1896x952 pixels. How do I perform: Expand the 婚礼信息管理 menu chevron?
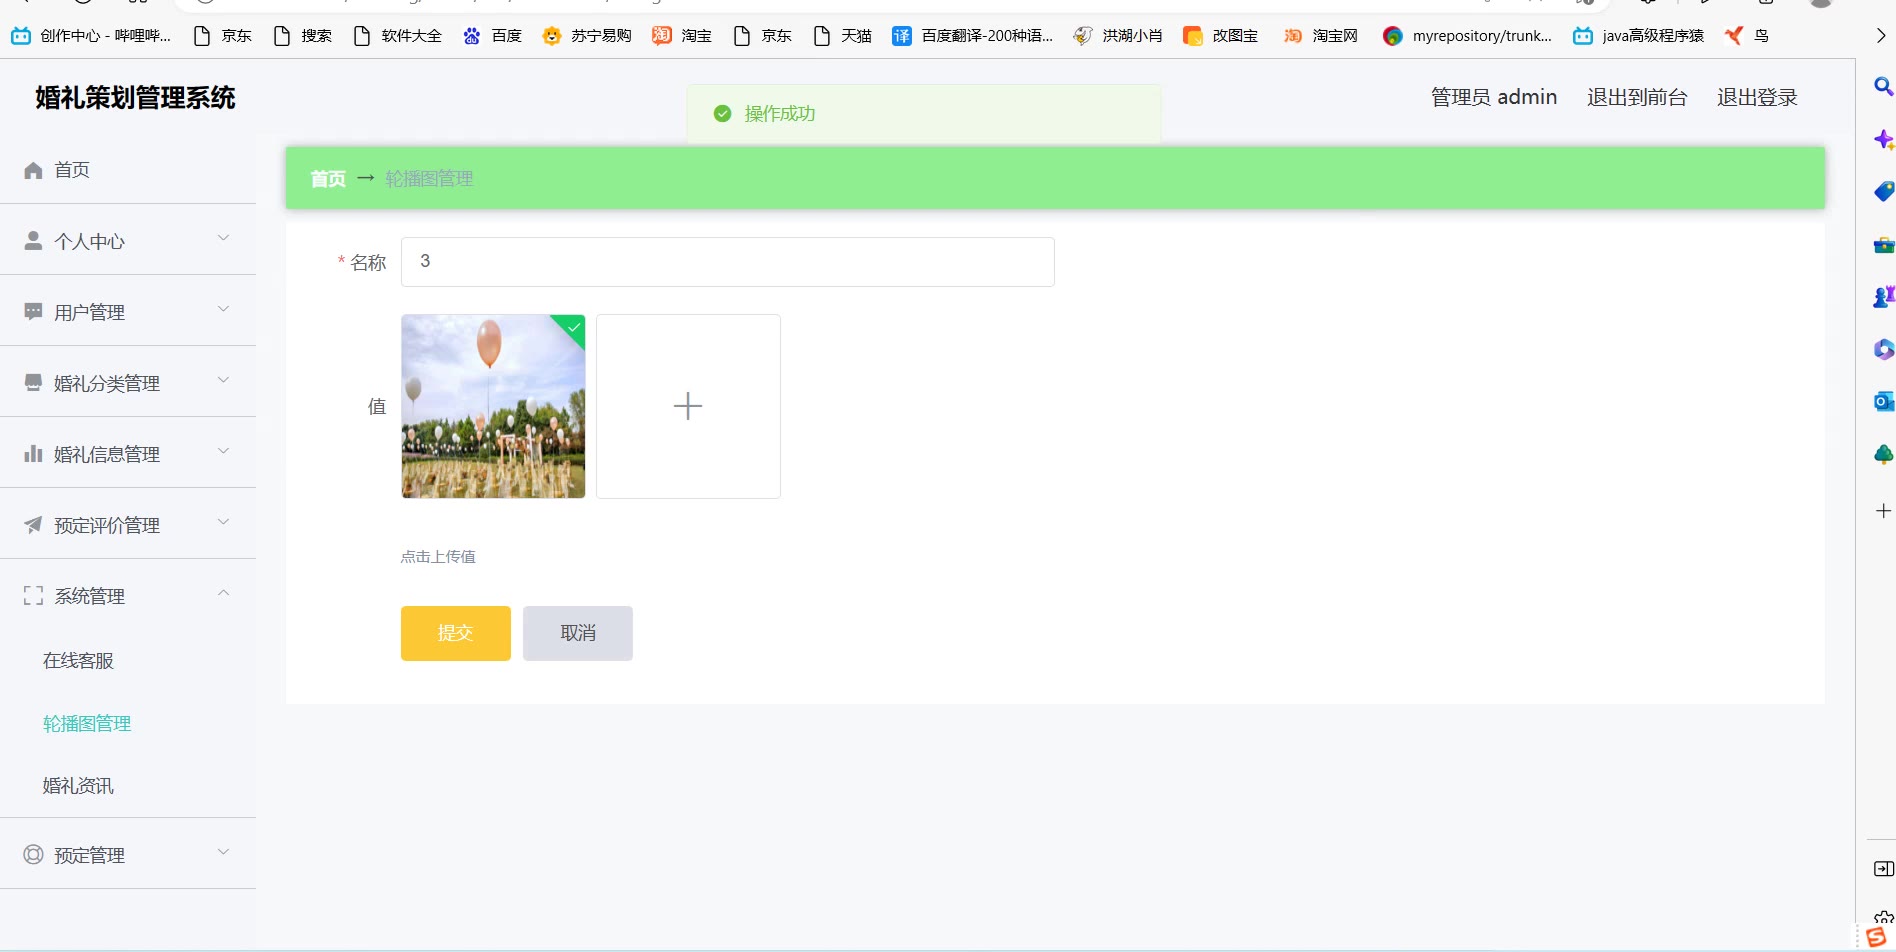[223, 451]
